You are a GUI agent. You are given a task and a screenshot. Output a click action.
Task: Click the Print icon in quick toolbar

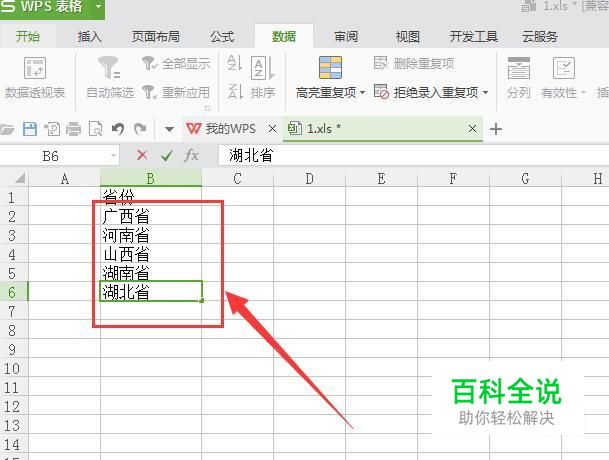pyautogui.click(x=73, y=129)
